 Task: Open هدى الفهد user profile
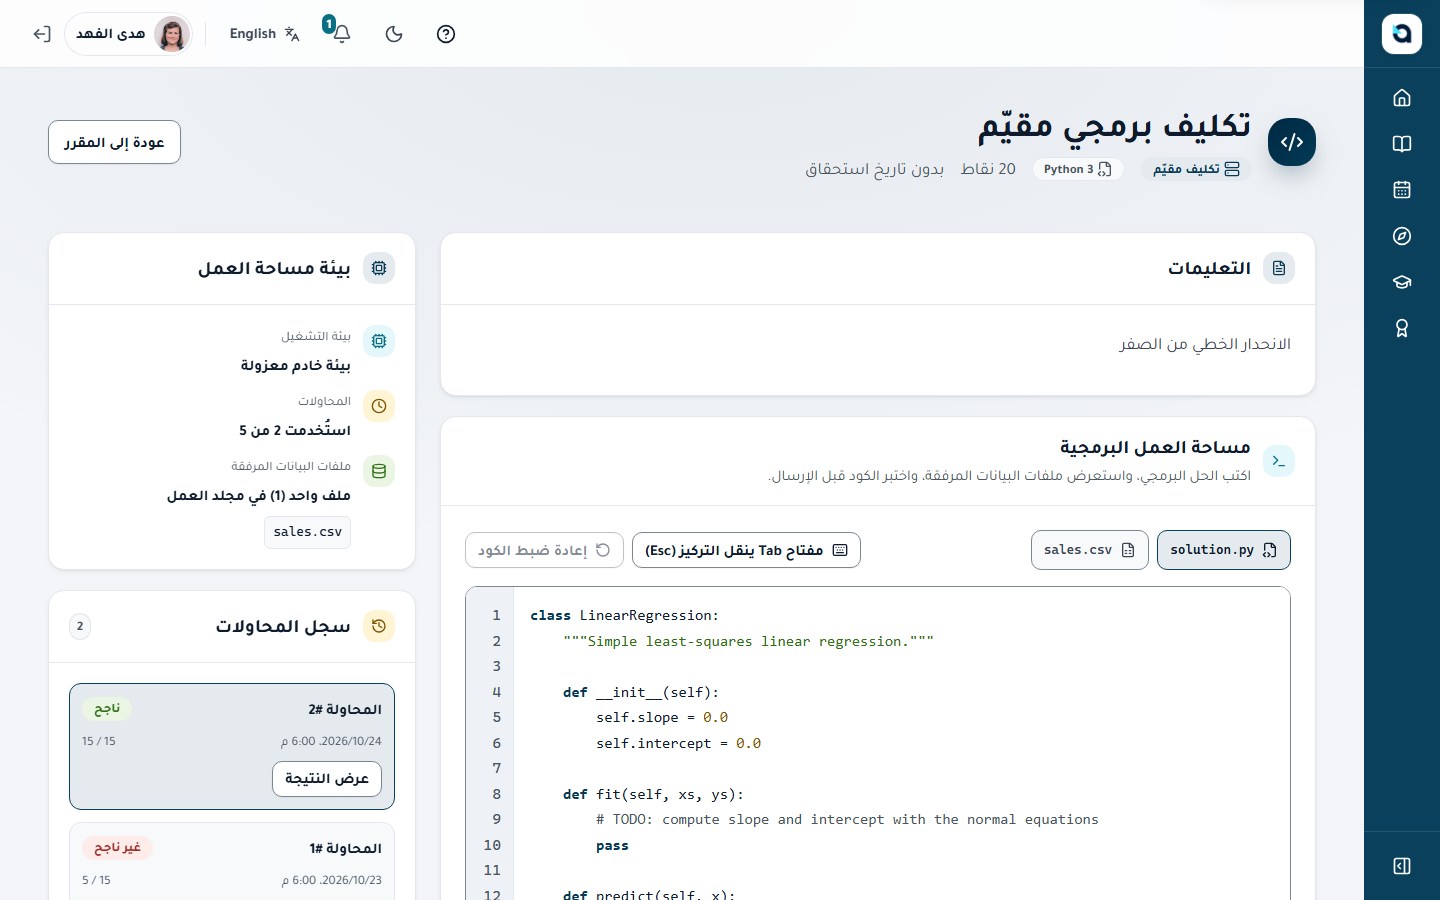pos(130,34)
